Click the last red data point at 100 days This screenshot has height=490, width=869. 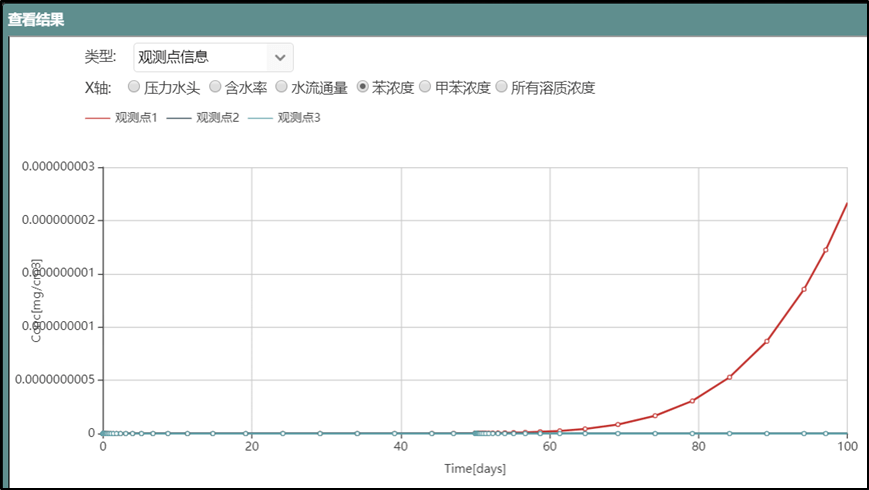tap(847, 203)
